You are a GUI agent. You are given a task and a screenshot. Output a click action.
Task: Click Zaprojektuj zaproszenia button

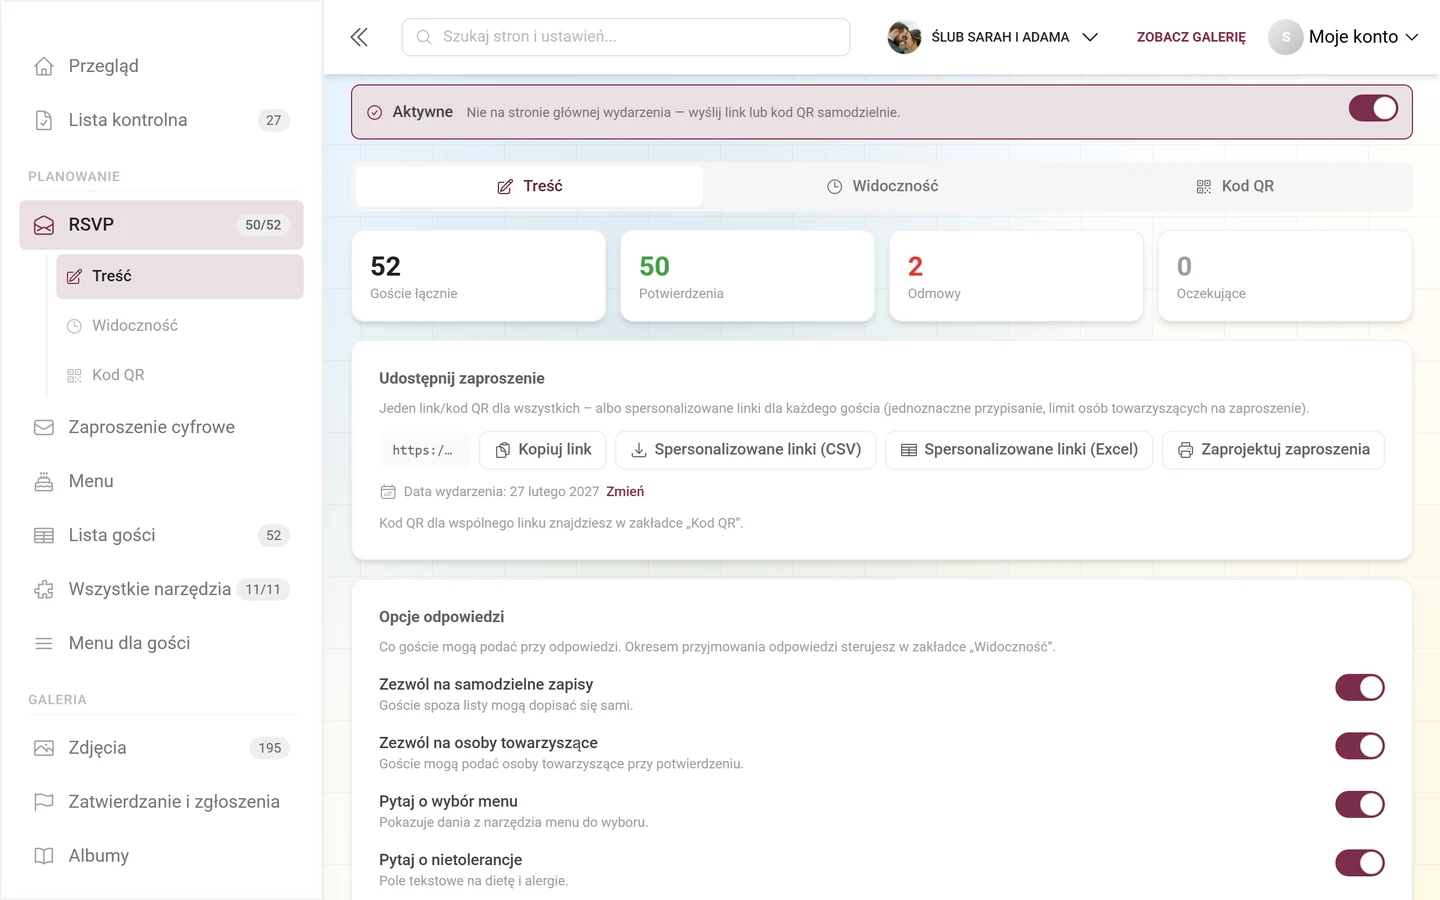pos(1273,450)
